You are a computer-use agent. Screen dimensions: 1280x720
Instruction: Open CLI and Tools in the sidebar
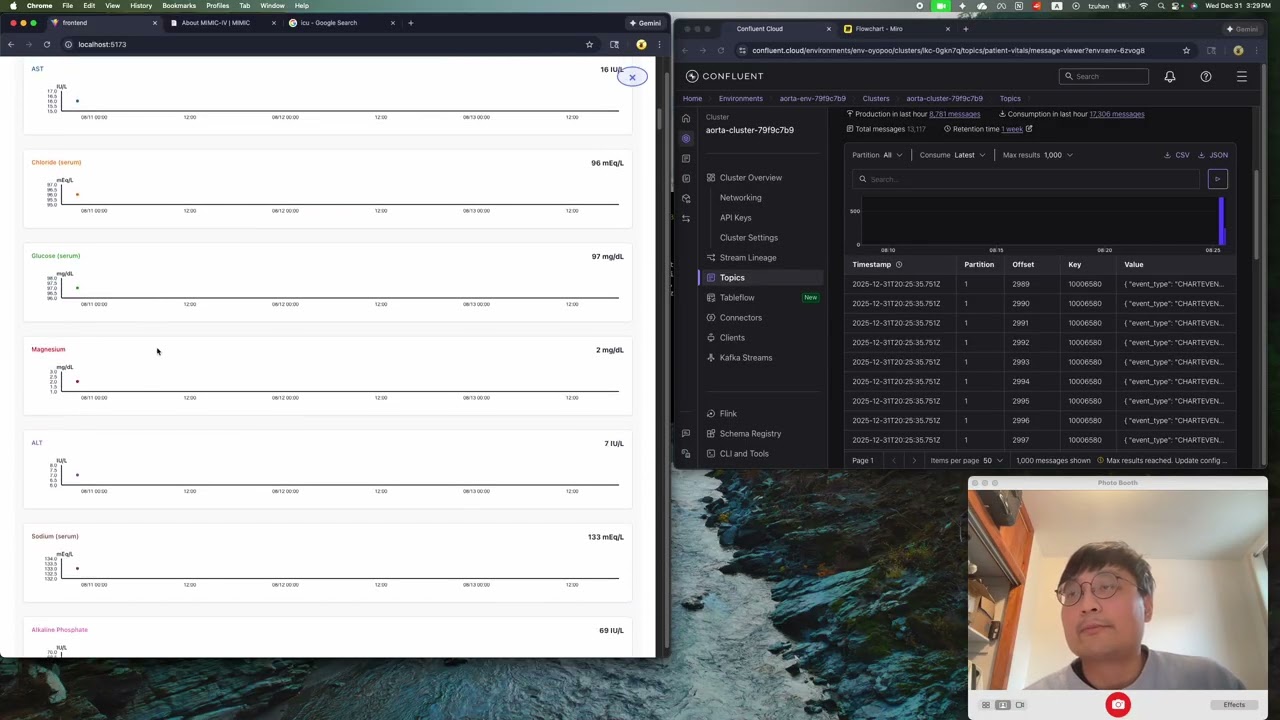(x=744, y=454)
